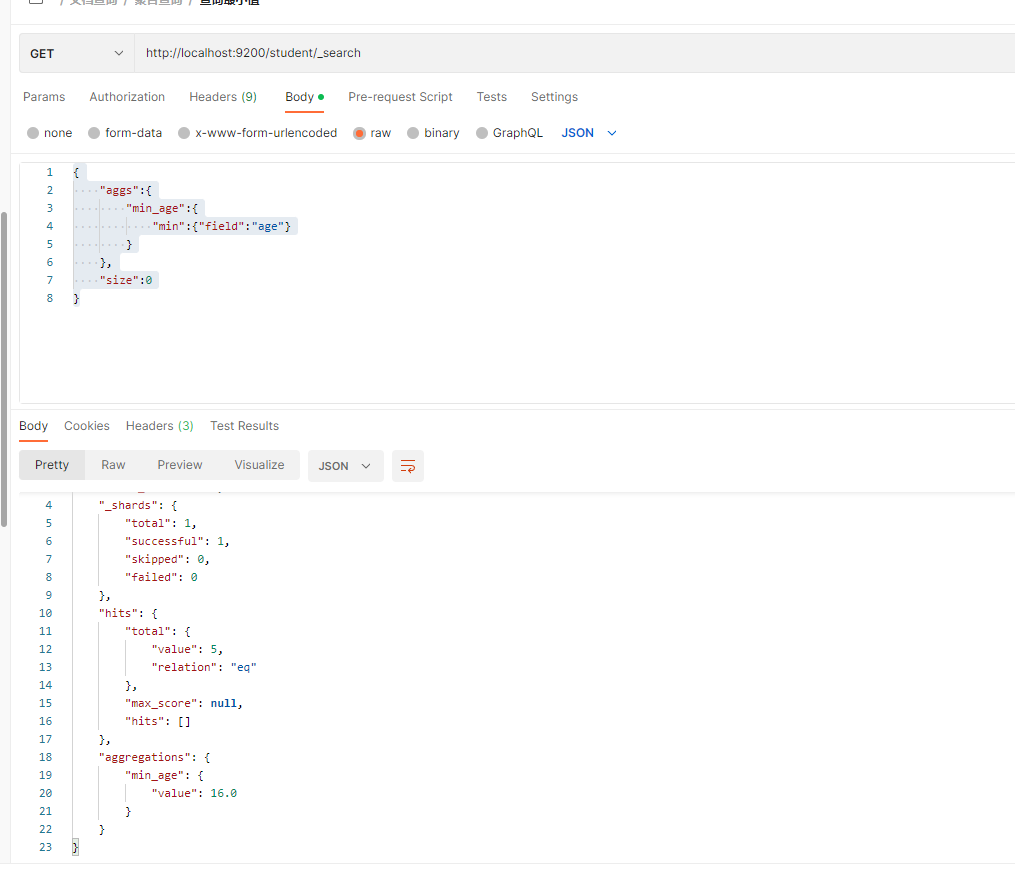The image size is (1015, 878).
Task: Click the "relation": "eq" response line
Action: tap(204, 668)
